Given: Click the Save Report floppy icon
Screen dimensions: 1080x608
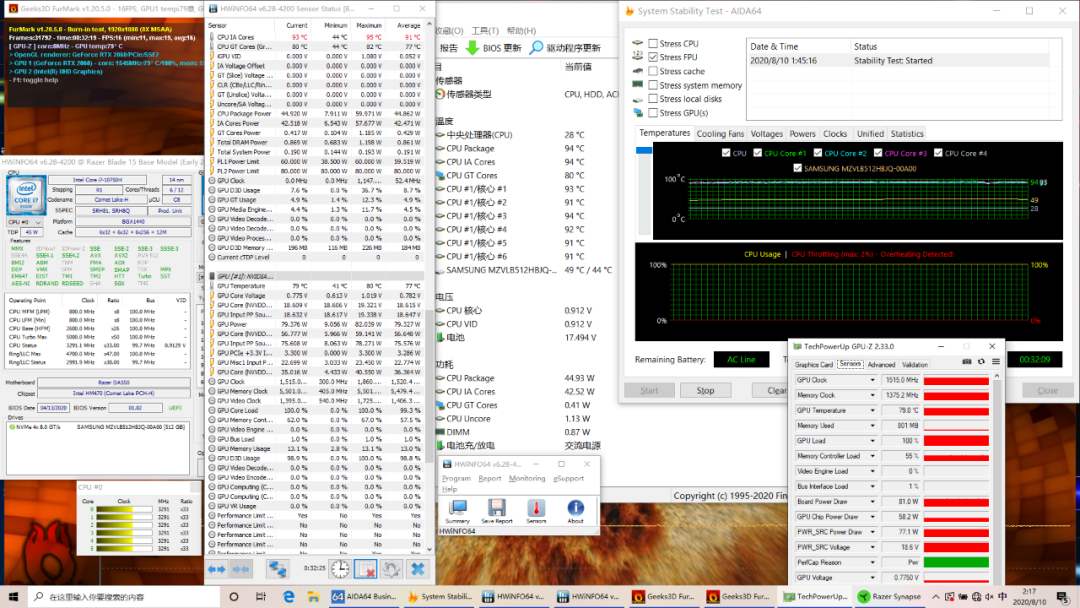Looking at the screenshot, I should tap(496, 508).
